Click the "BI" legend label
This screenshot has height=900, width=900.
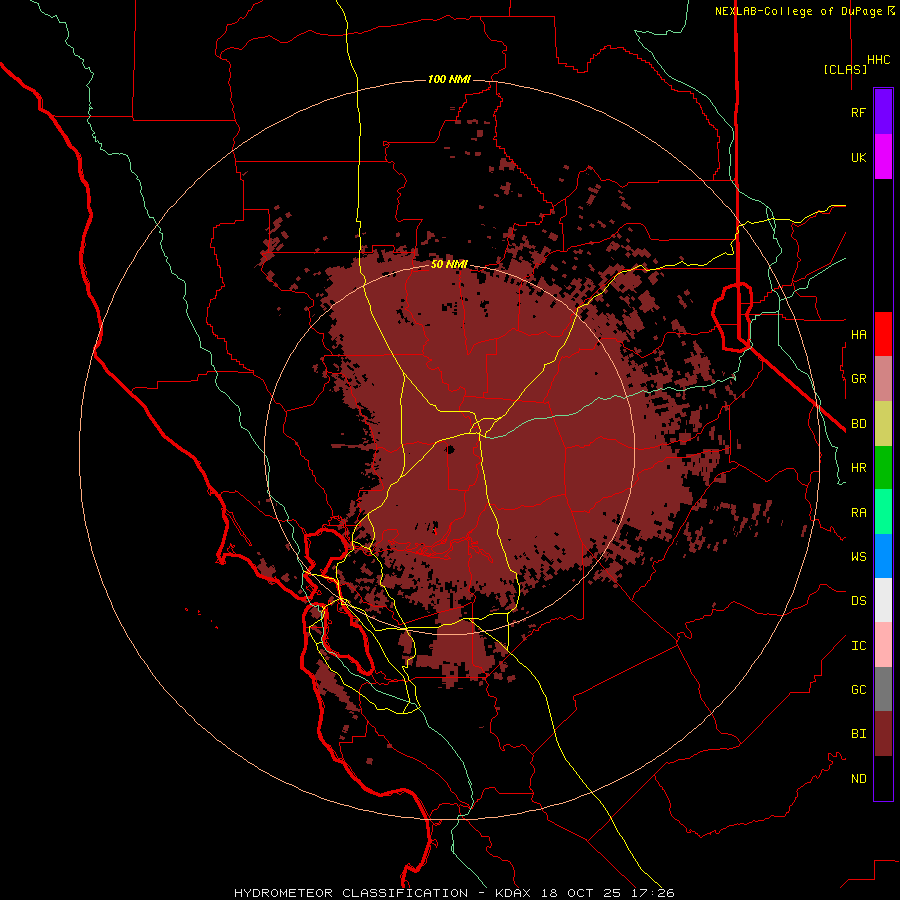coord(858,734)
